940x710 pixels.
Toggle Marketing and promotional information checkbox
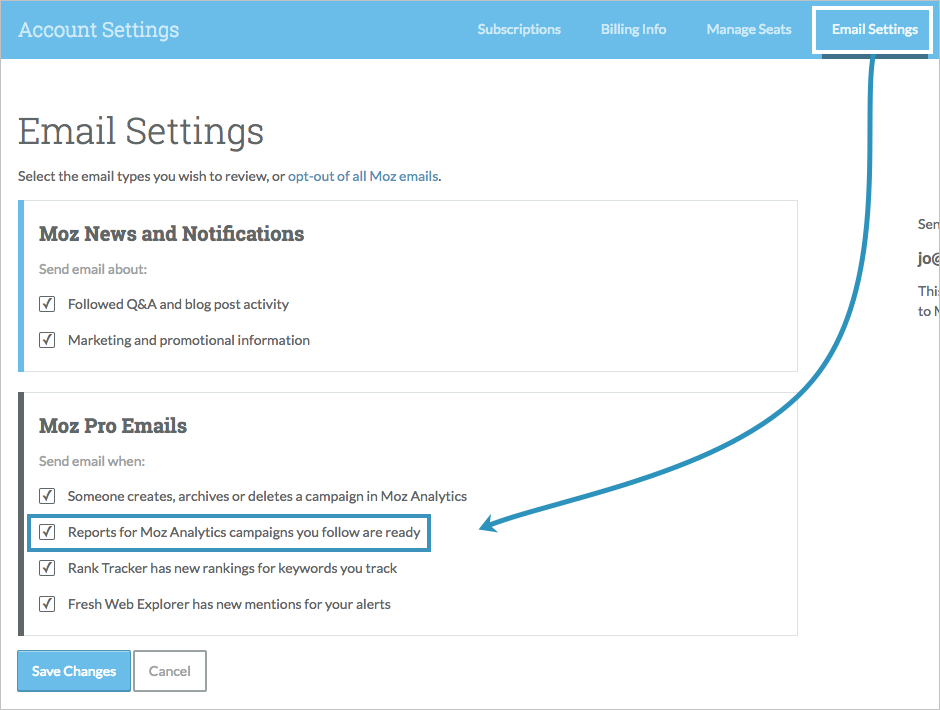pyautogui.click(x=47, y=340)
